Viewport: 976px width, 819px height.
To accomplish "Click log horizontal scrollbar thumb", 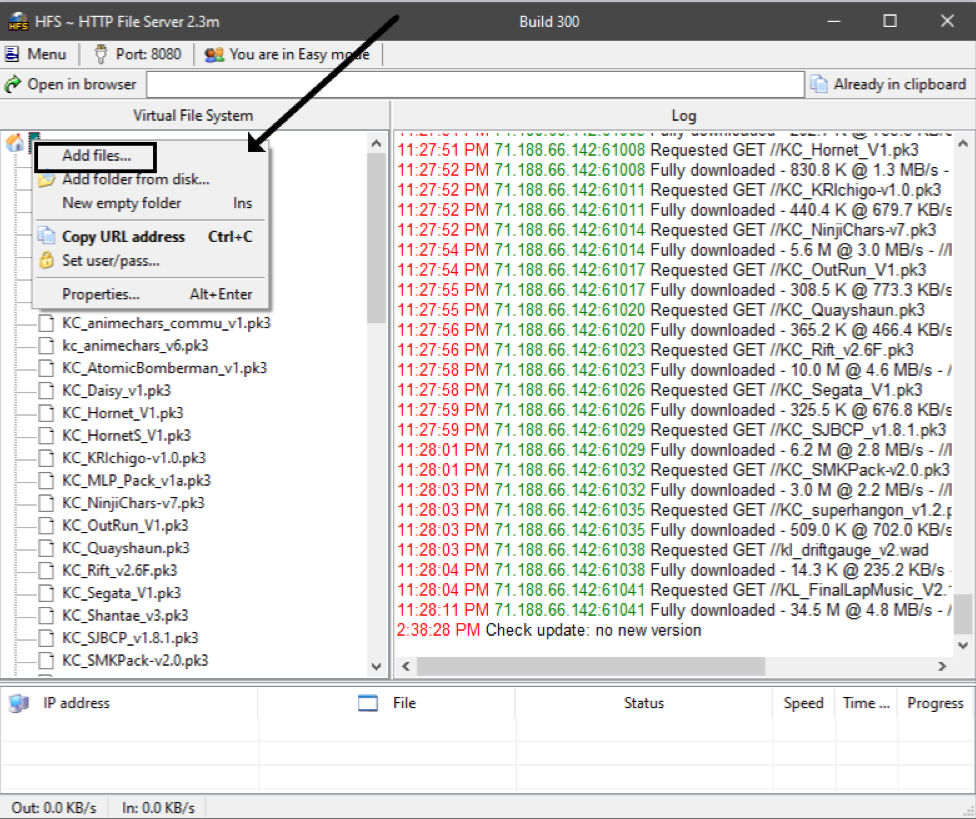I will coord(591,666).
